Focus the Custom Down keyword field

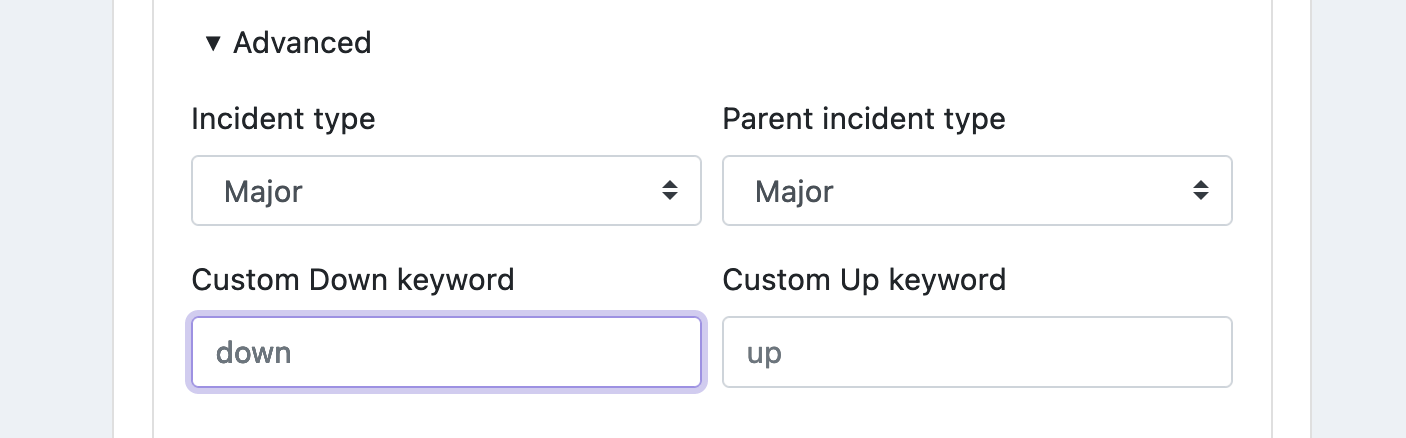(446, 352)
